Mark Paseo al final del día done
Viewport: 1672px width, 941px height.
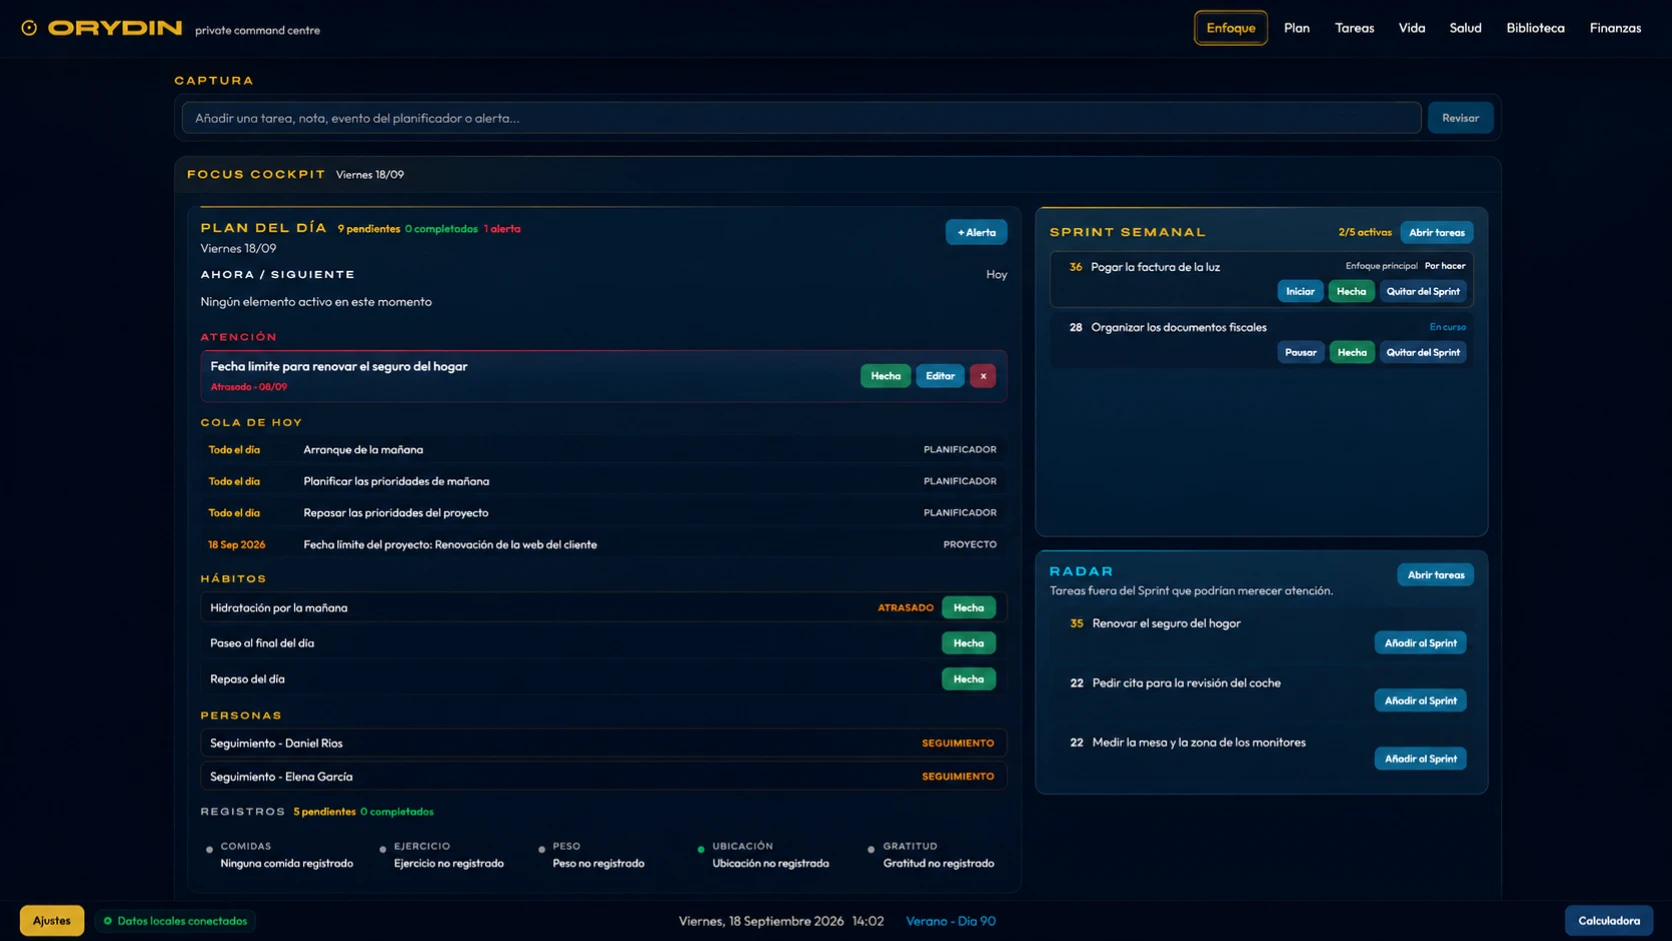(x=968, y=643)
